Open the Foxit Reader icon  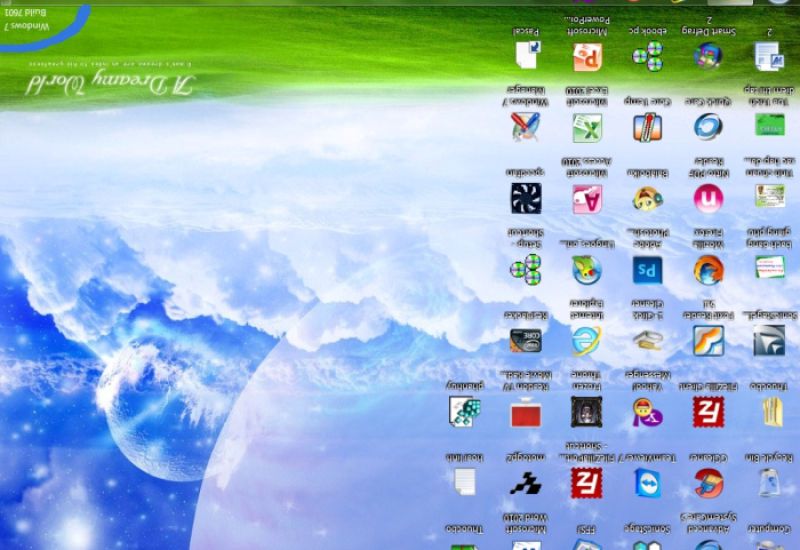[708, 340]
